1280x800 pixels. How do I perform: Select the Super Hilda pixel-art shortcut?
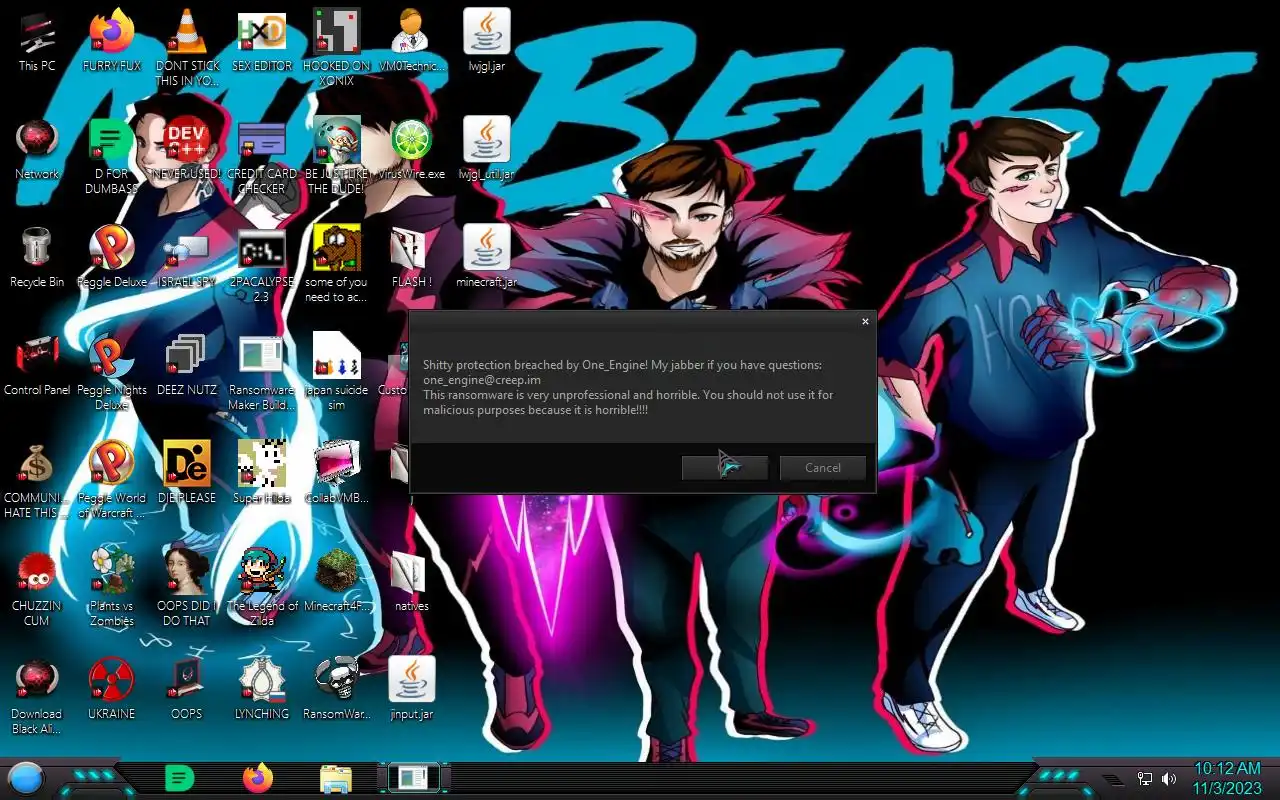tap(261, 474)
